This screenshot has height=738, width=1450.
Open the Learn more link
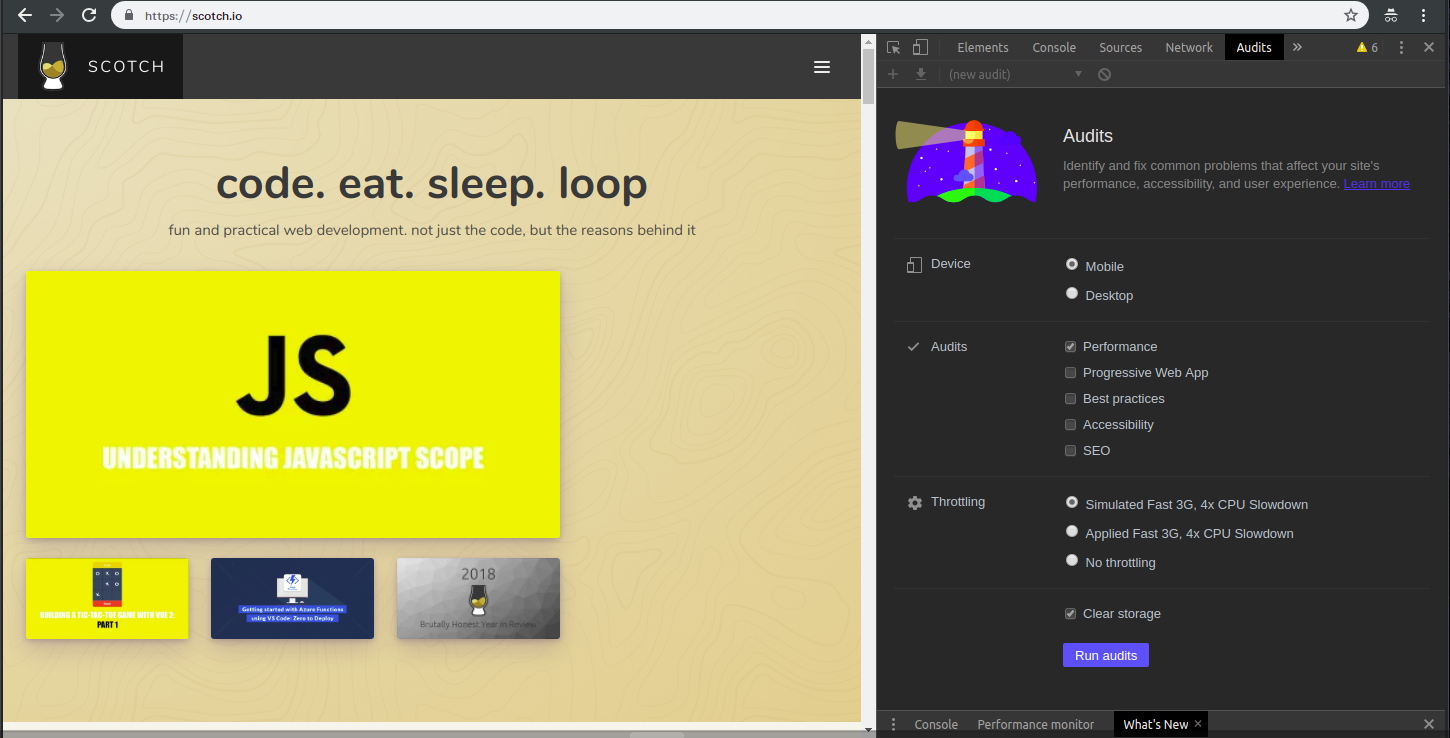pyautogui.click(x=1376, y=184)
